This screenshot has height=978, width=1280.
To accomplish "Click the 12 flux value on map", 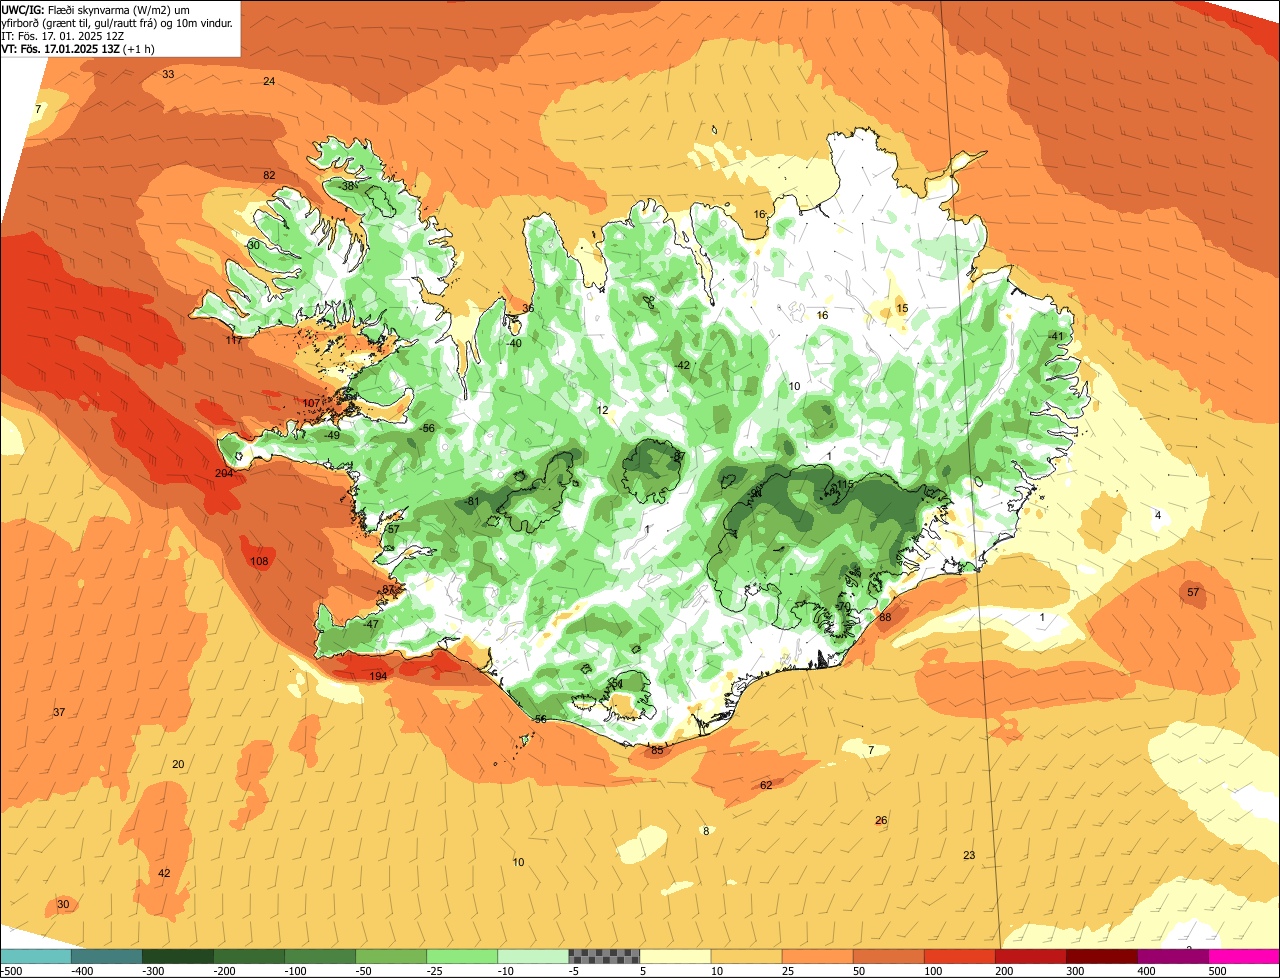I will click(x=602, y=410).
